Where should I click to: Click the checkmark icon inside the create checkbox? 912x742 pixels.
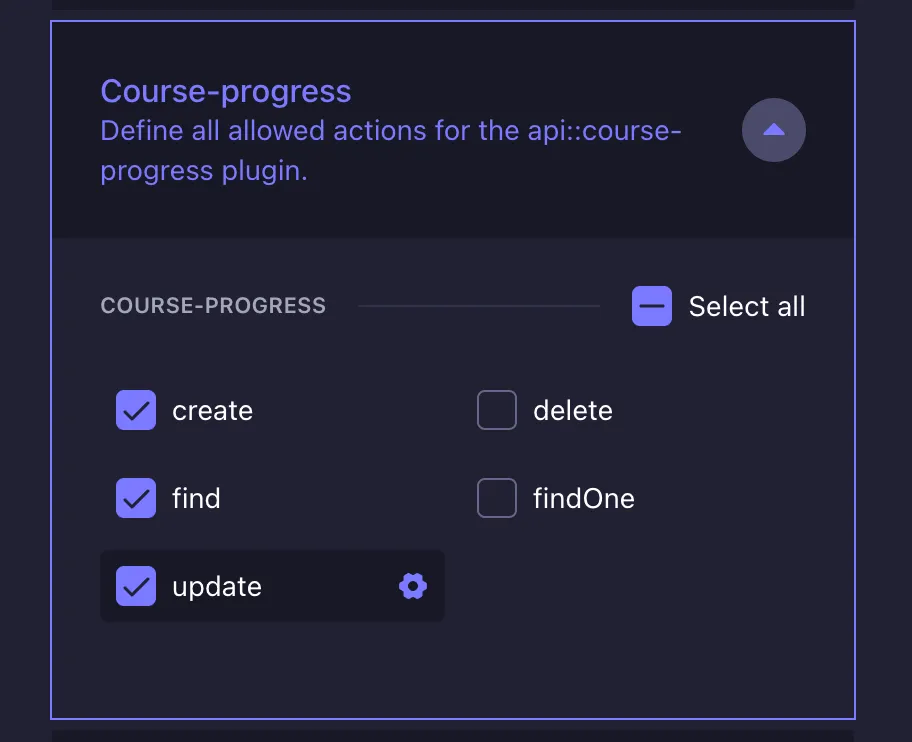click(136, 410)
